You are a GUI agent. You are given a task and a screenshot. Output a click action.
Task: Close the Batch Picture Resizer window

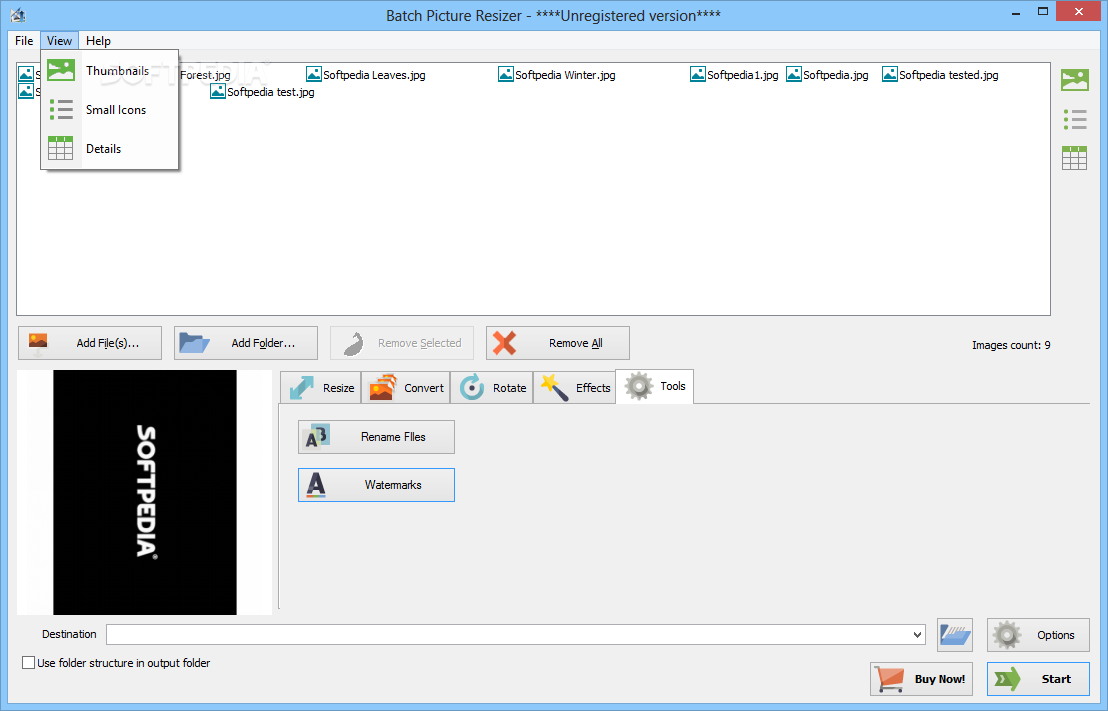click(1079, 11)
